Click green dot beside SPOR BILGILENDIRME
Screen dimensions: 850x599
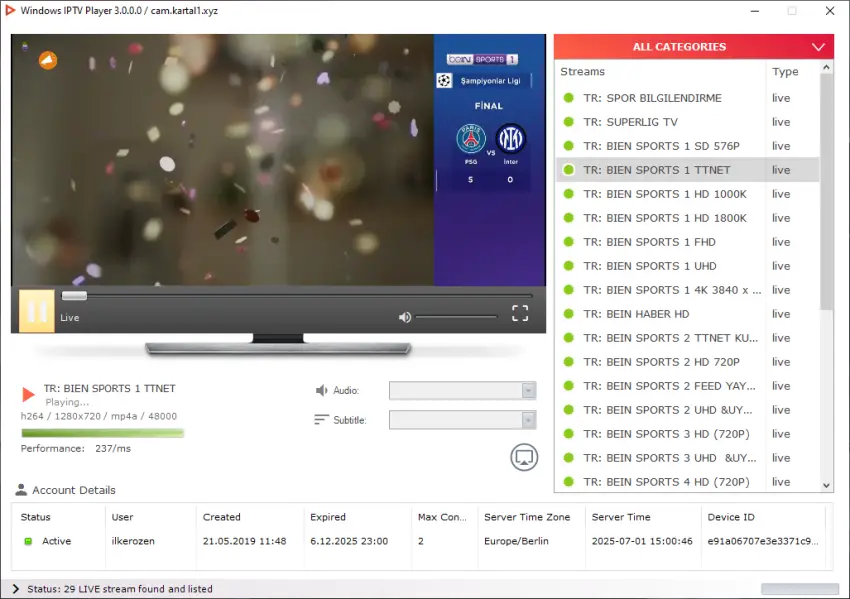click(569, 98)
